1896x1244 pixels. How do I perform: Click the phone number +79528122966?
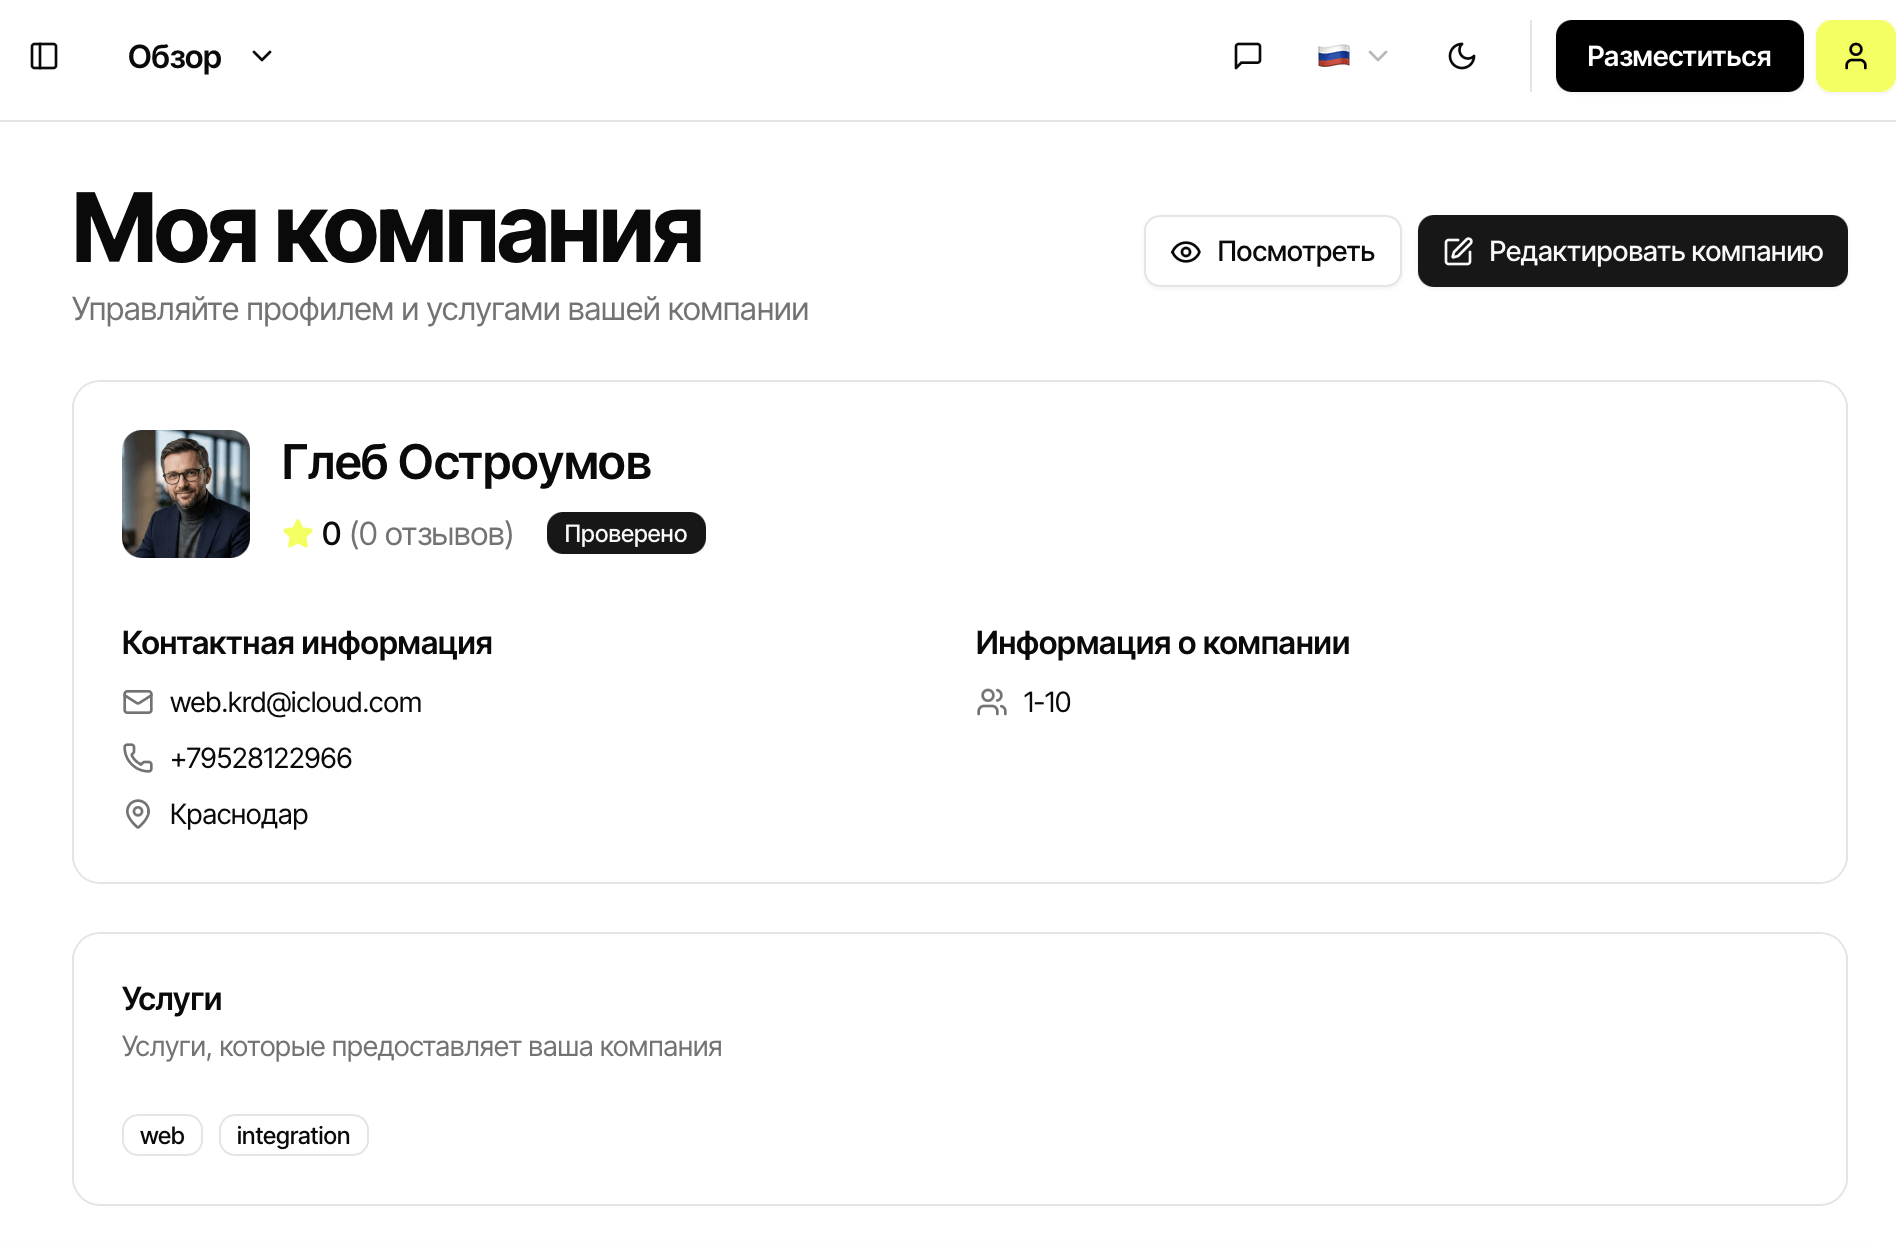pos(261,758)
